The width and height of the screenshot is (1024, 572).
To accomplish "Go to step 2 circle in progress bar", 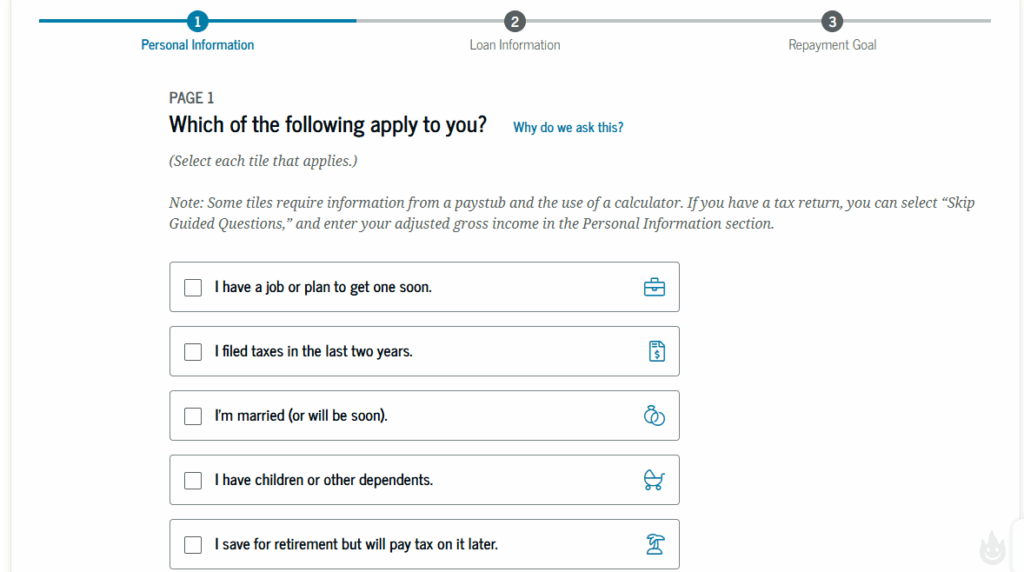I will tap(515, 22).
